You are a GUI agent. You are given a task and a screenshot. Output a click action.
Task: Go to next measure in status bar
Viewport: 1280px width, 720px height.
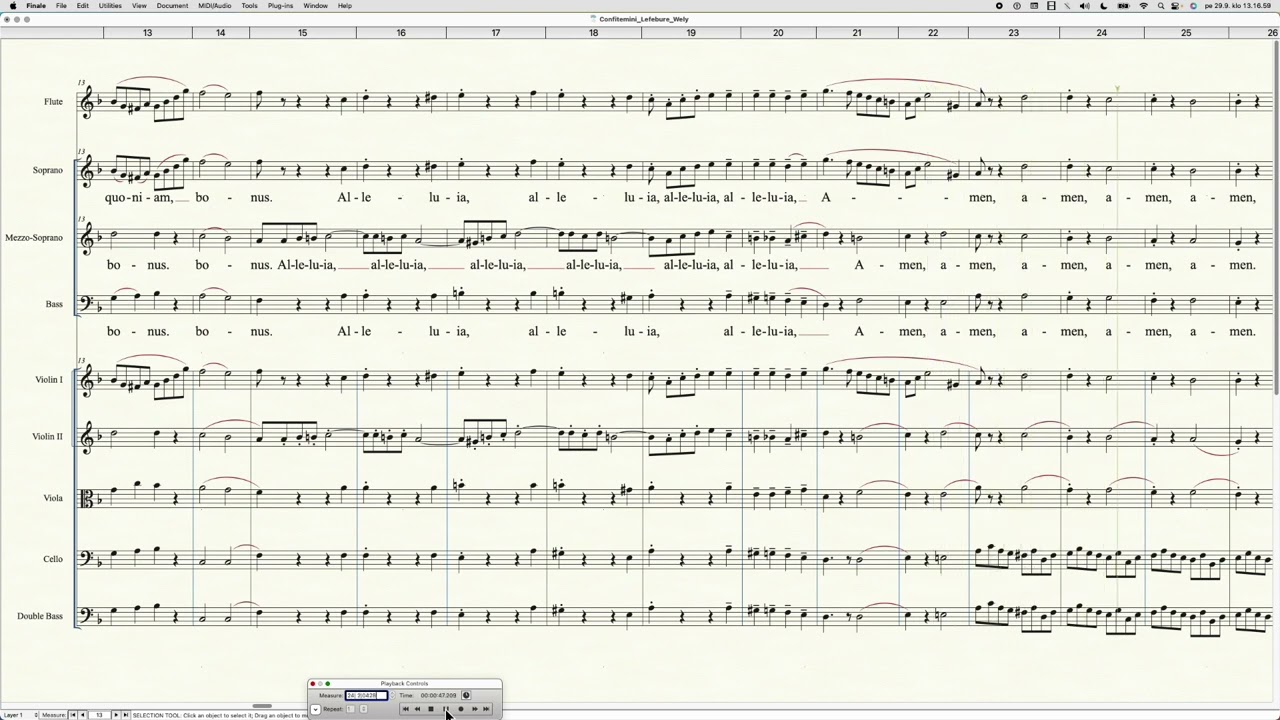[x=116, y=715]
